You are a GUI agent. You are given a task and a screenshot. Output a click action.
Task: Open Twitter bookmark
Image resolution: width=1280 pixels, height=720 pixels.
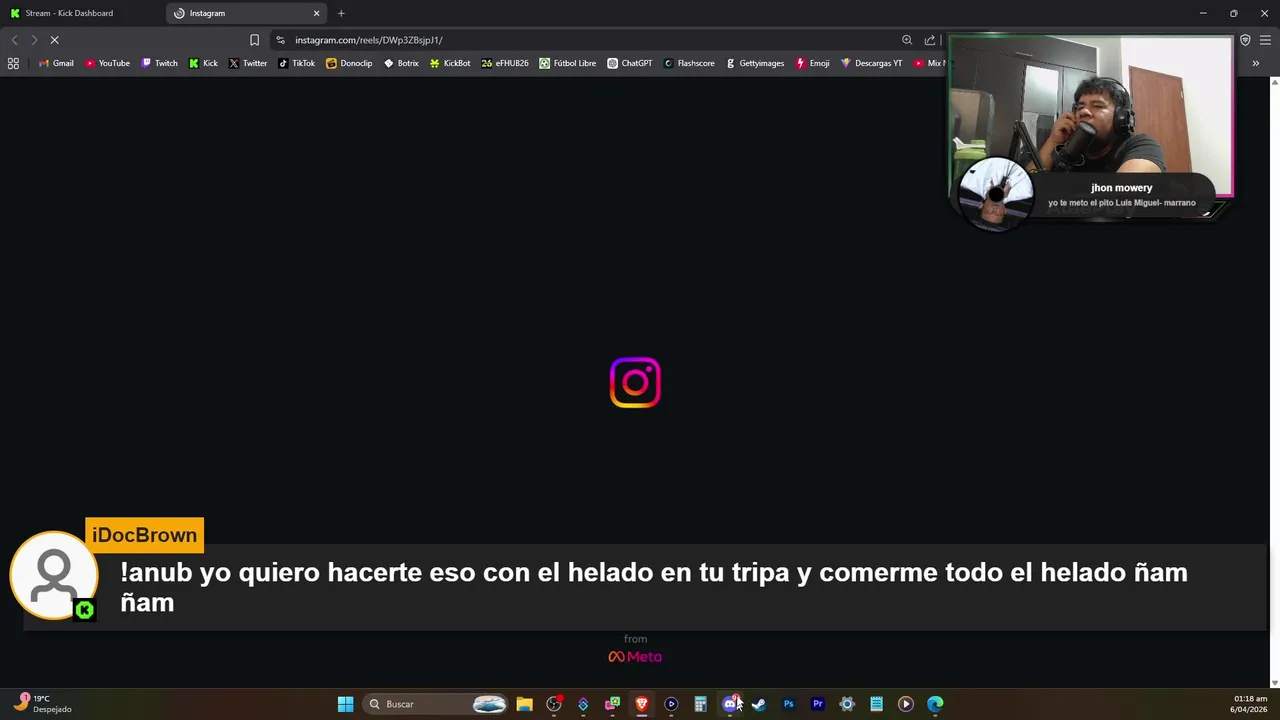click(x=248, y=63)
